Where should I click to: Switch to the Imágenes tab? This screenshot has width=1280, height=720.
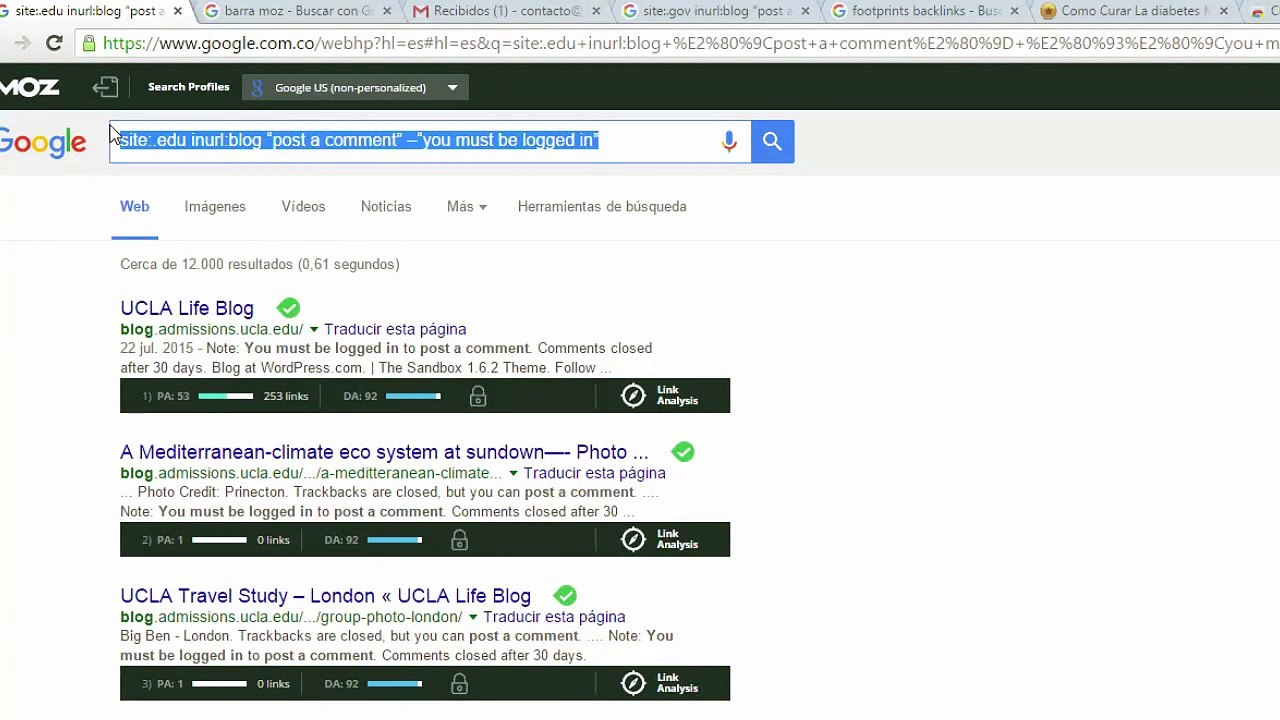click(215, 207)
